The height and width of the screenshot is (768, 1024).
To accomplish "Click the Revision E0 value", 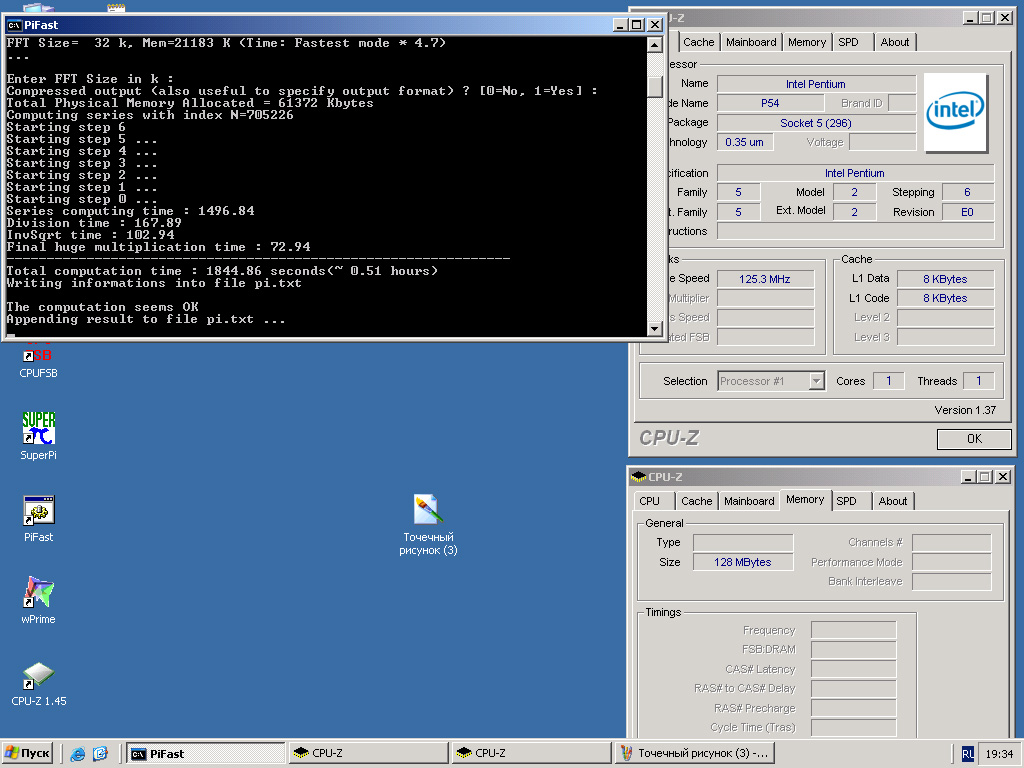I will (x=967, y=212).
